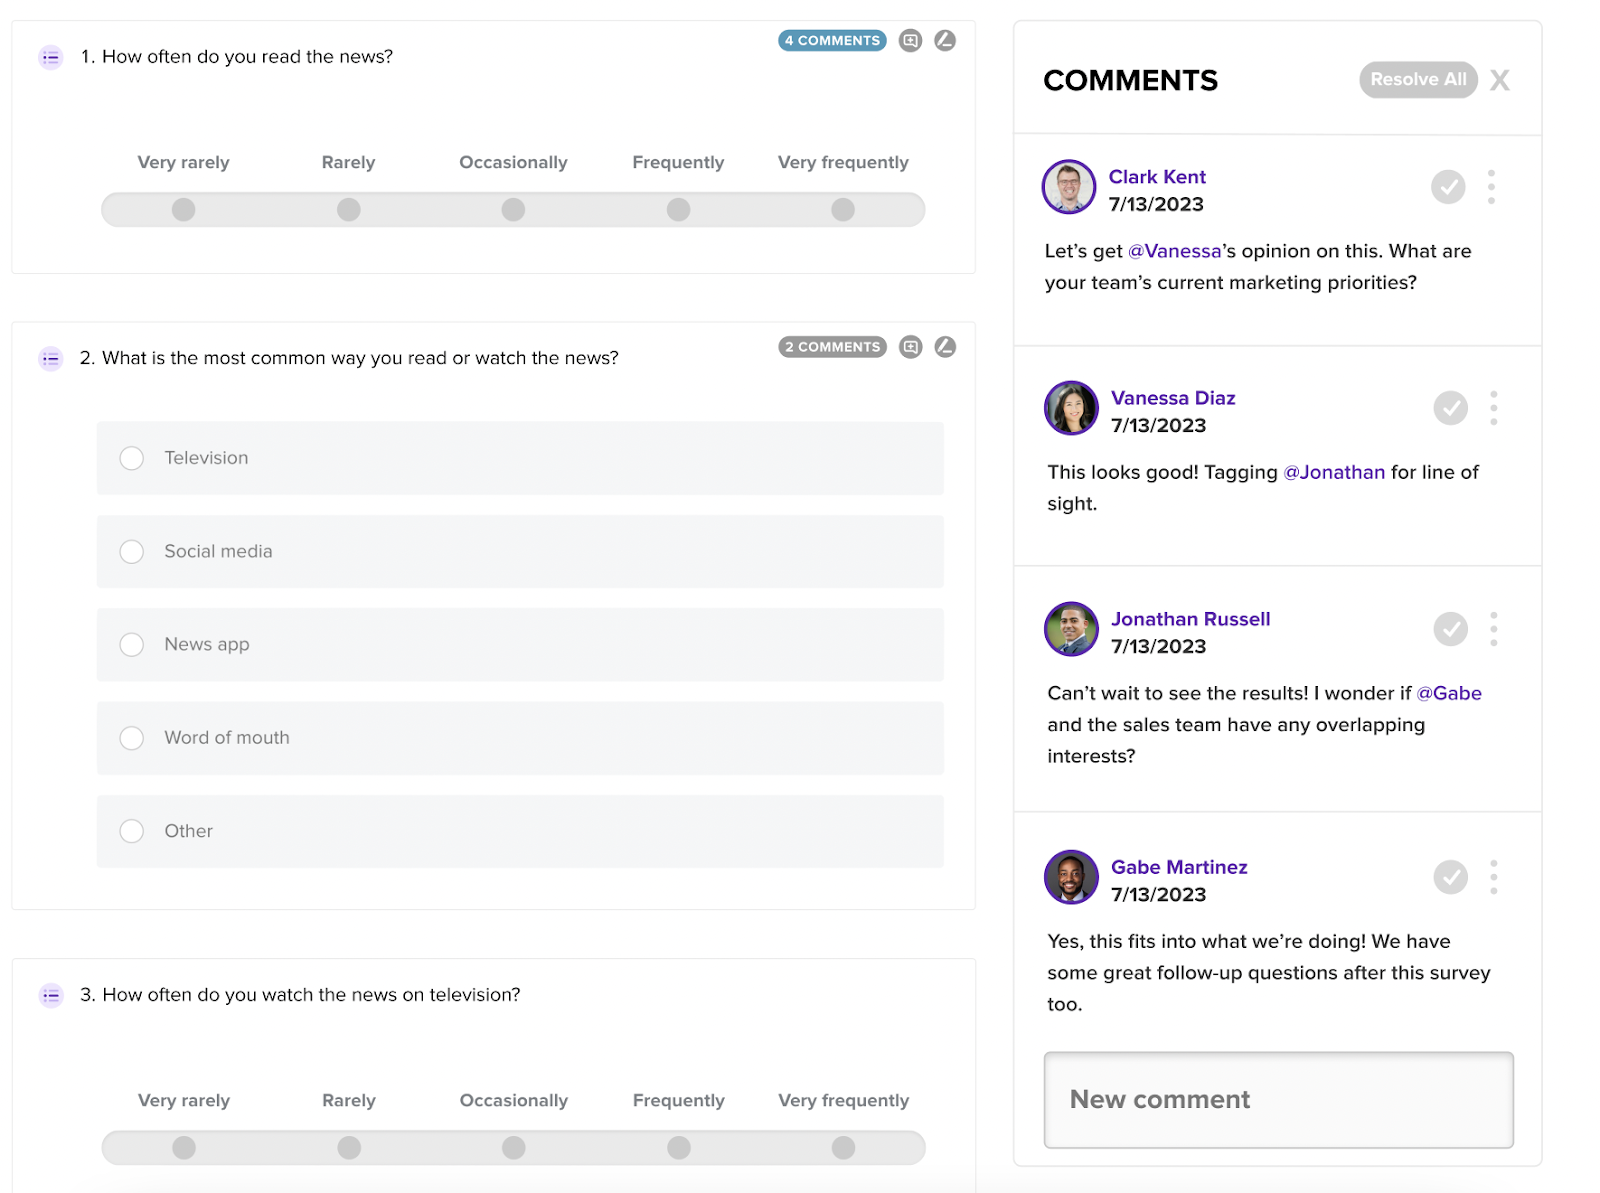1600x1193 pixels.
Task: Open the three-dot menu on Vanessa Diaz's comment
Action: 1494,408
